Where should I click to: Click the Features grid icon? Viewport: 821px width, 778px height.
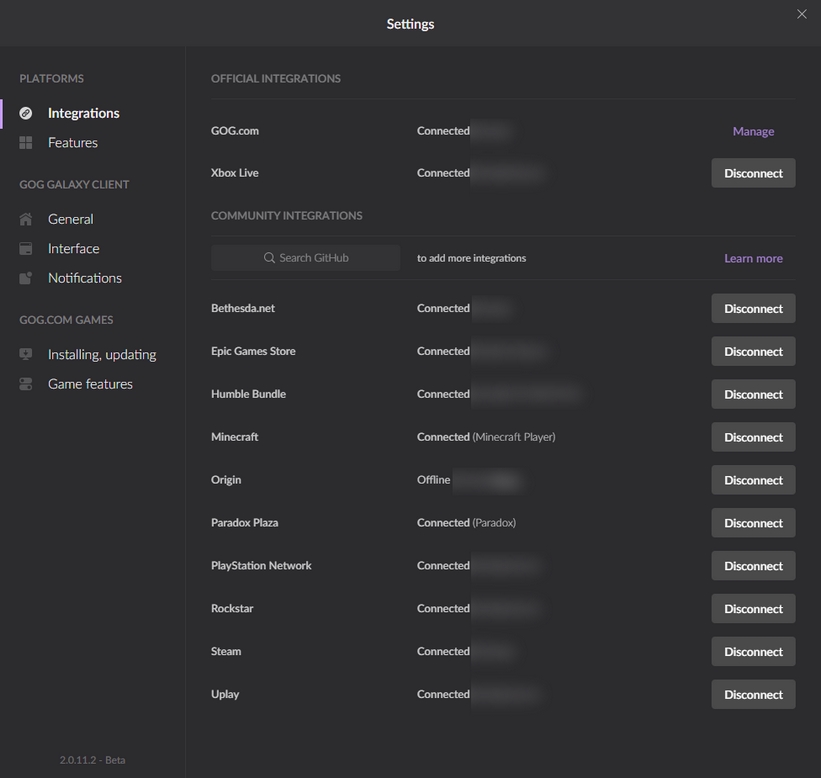click(26, 143)
